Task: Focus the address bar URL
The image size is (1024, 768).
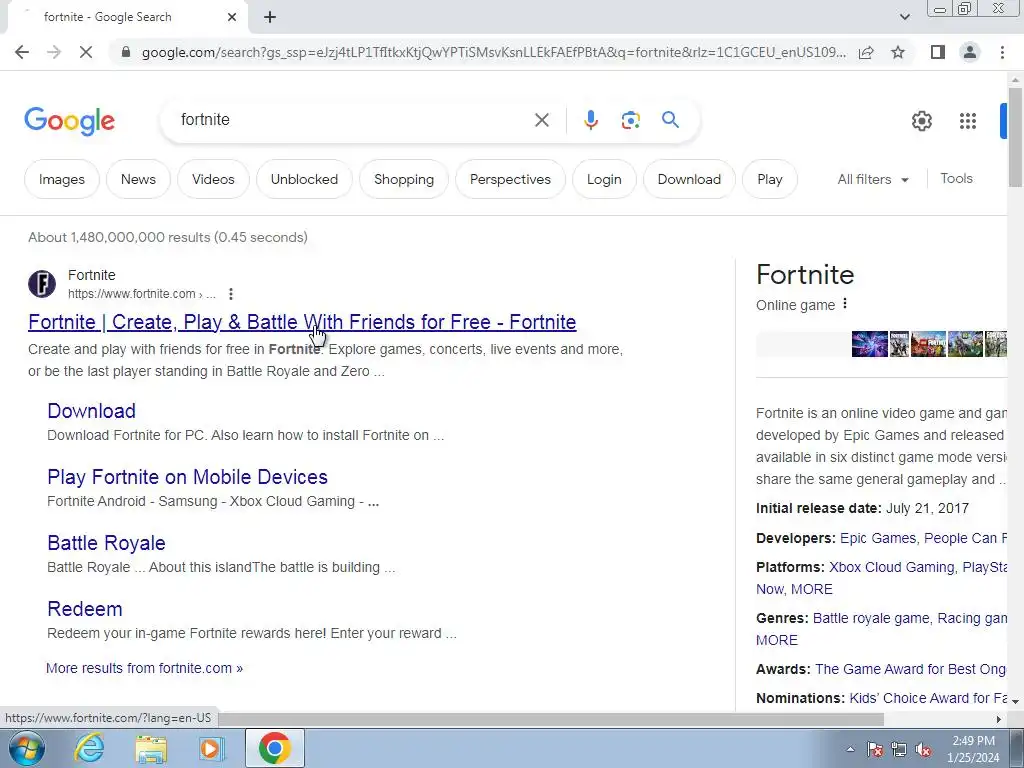Action: [x=494, y=52]
